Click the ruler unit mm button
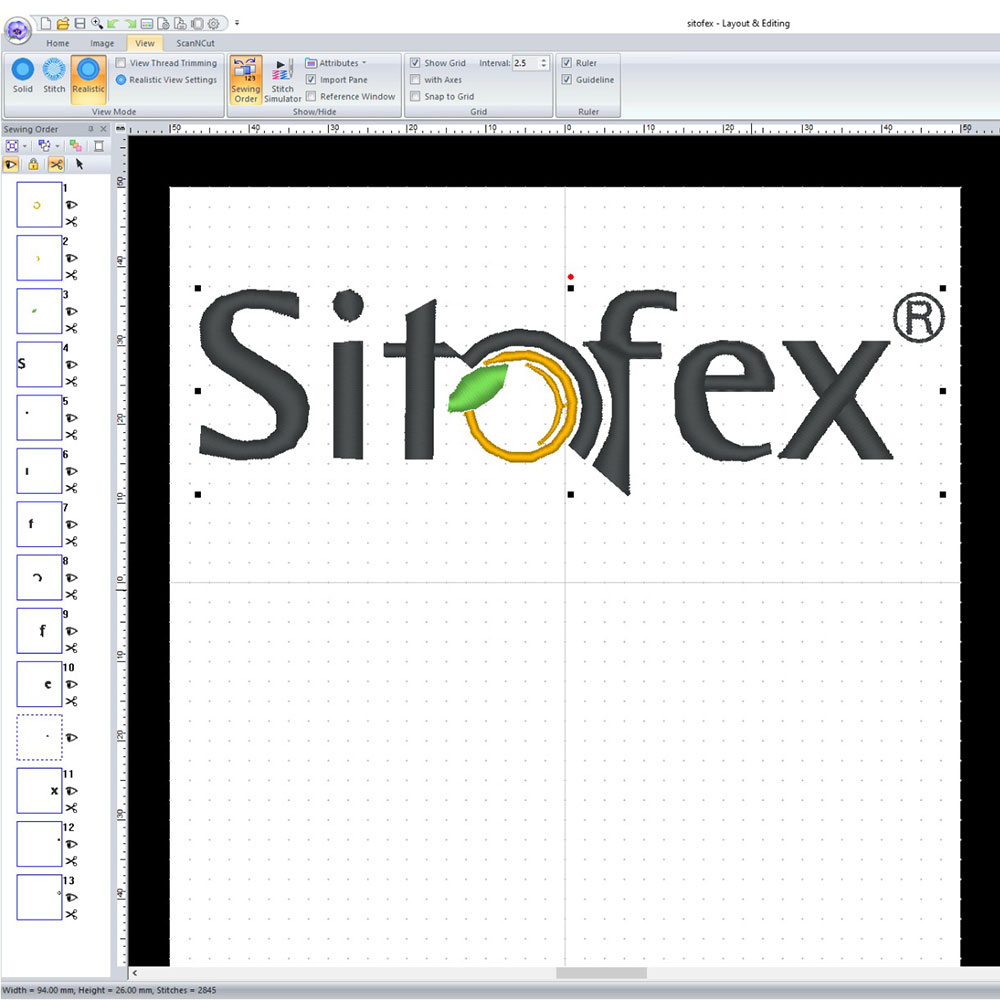Screen dimensions: 1000x1000 pyautogui.click(x=120, y=129)
